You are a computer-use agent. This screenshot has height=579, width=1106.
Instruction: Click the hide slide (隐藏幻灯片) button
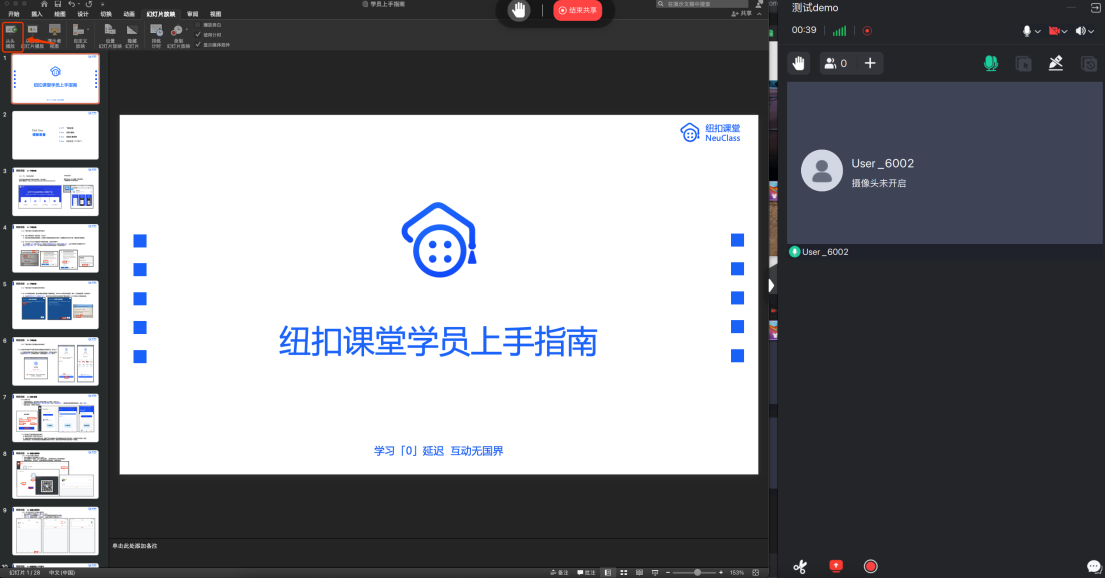(132, 36)
